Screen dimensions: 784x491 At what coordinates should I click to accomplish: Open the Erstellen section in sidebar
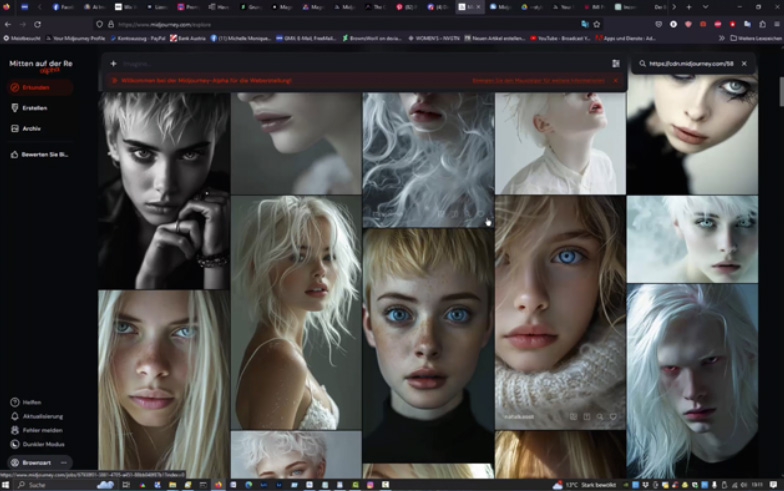(x=36, y=108)
